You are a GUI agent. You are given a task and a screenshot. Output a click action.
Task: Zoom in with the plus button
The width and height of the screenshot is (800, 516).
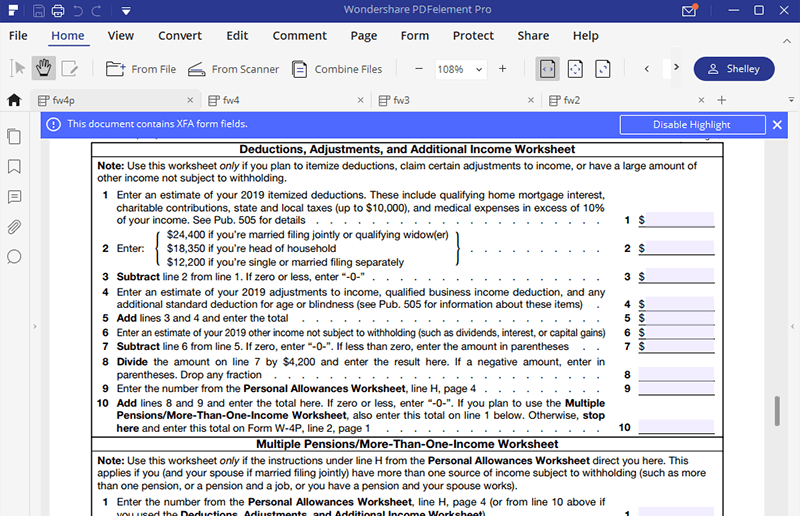click(x=502, y=69)
